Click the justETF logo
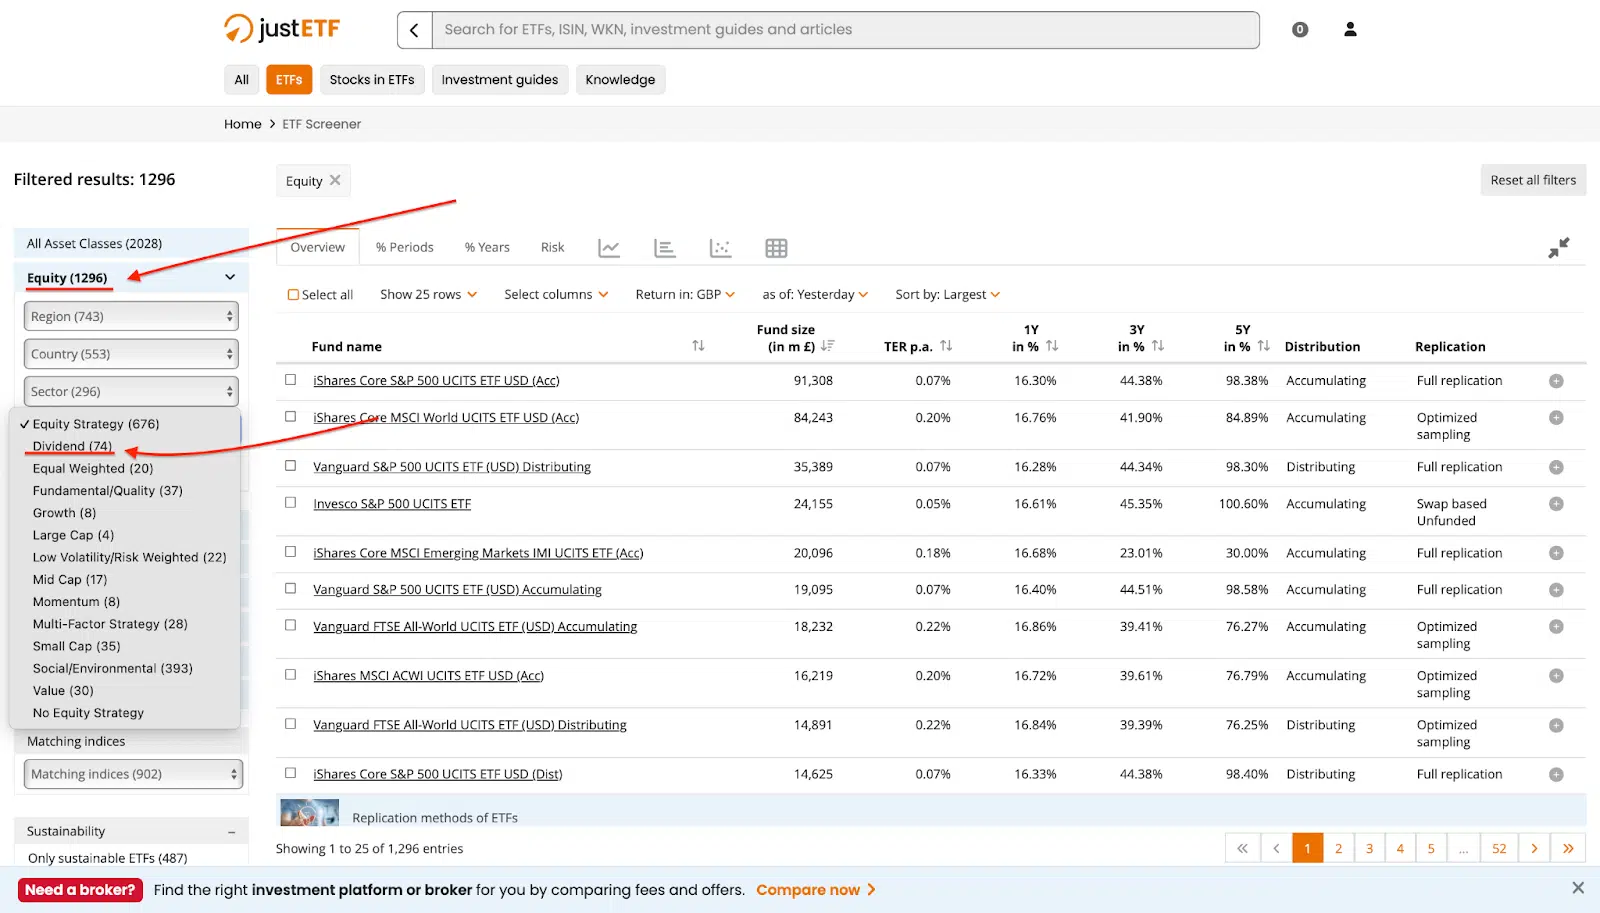This screenshot has height=913, width=1600. click(282, 29)
